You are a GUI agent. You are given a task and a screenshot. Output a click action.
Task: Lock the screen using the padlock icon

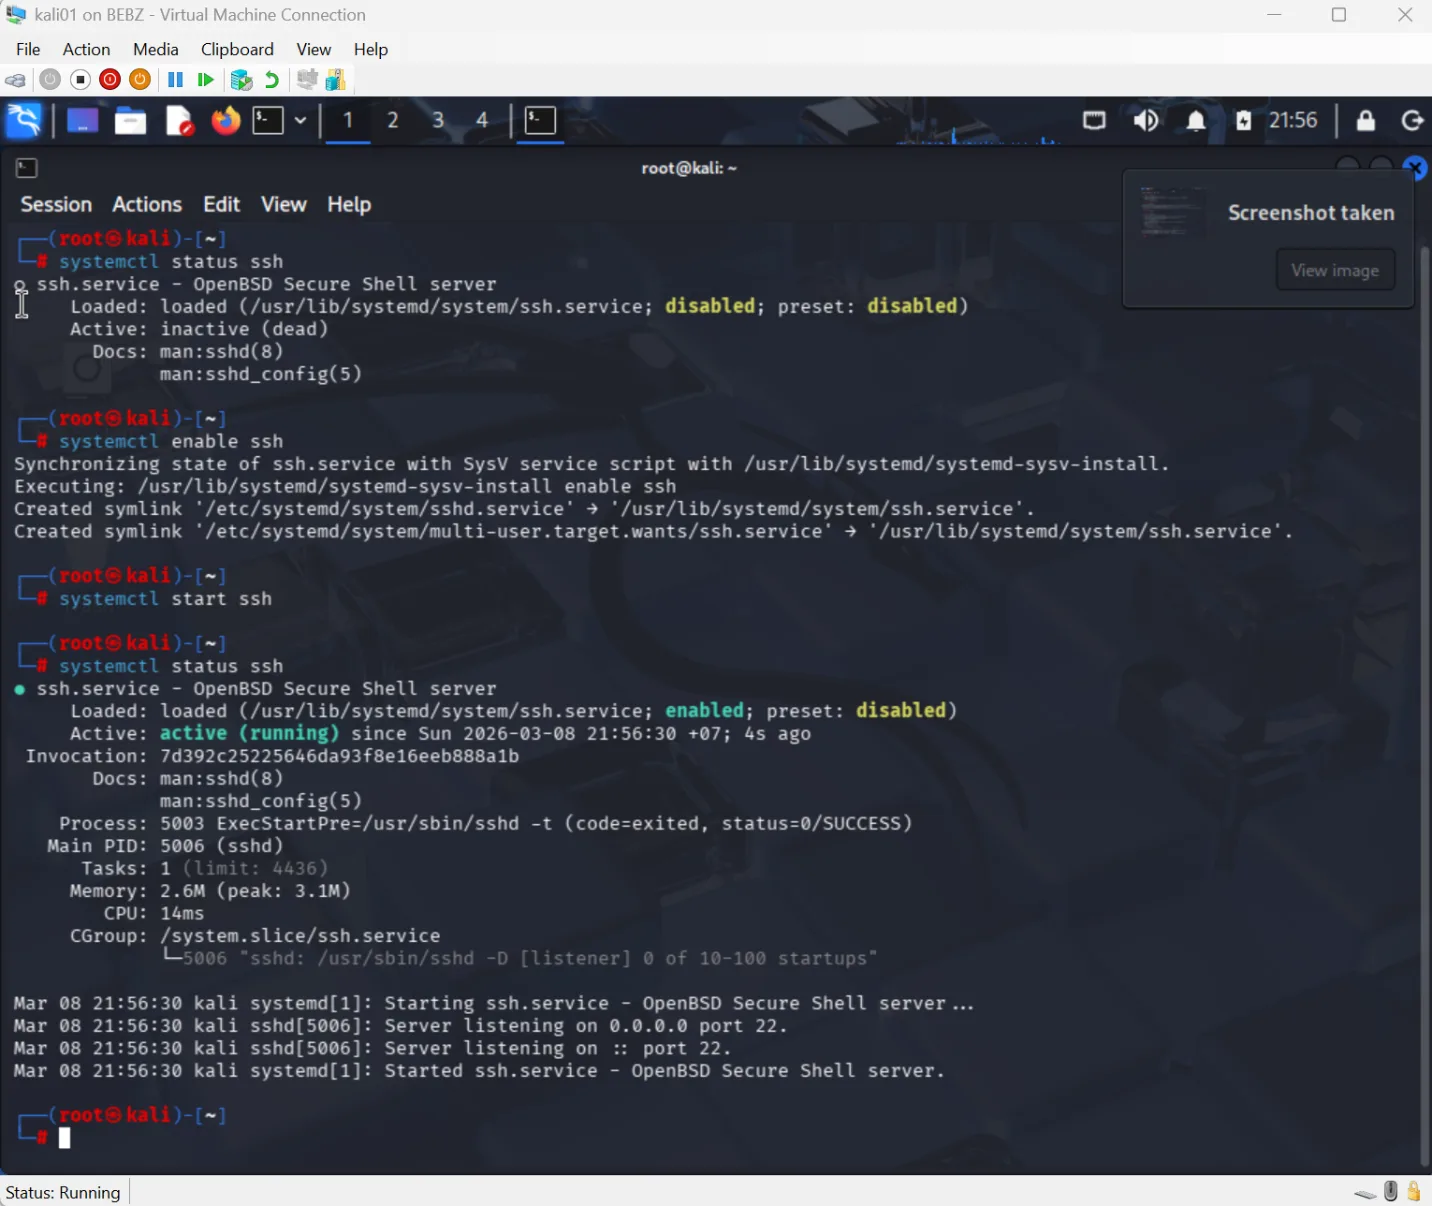pos(1365,120)
